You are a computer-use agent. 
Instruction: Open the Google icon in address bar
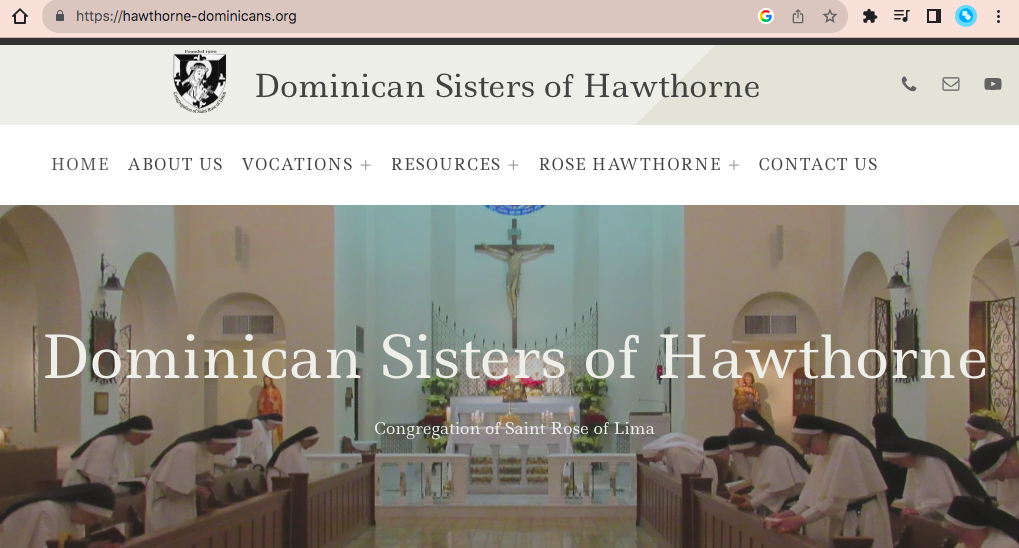766,16
